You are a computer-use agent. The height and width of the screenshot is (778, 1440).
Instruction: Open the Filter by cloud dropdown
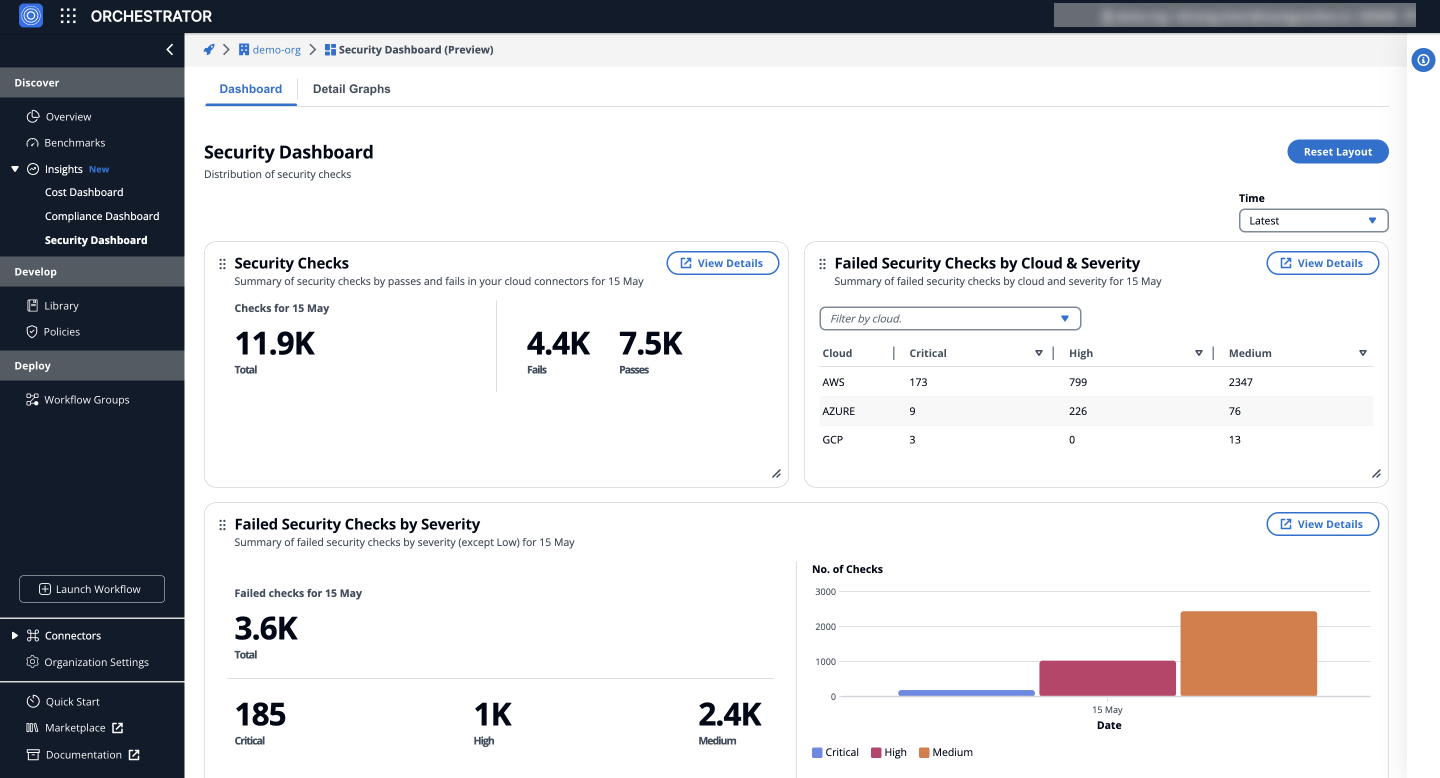[949, 317]
